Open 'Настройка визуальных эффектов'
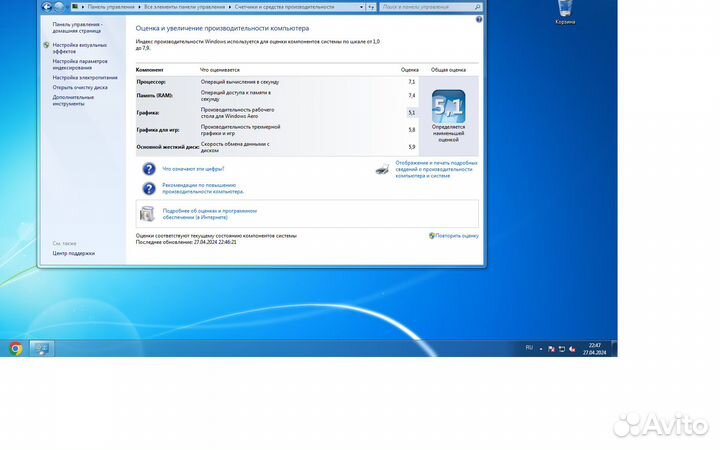This screenshot has height=450, width=720. (x=79, y=48)
